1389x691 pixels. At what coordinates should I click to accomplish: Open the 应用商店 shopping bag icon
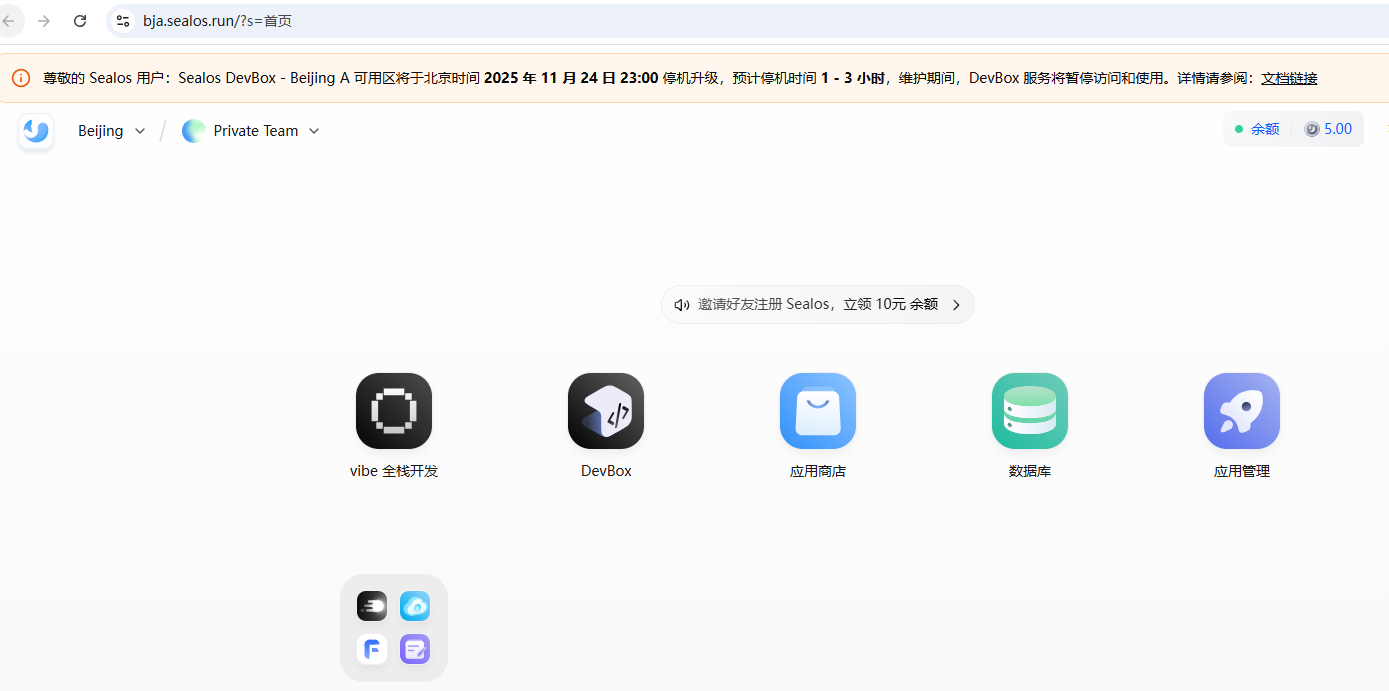tap(818, 411)
